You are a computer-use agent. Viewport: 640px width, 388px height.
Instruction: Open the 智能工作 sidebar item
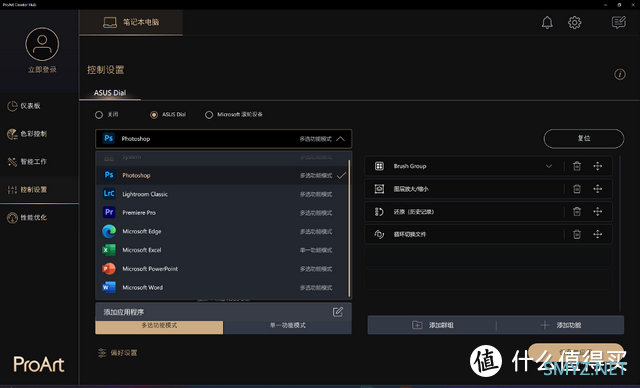pyautogui.click(x=39, y=162)
